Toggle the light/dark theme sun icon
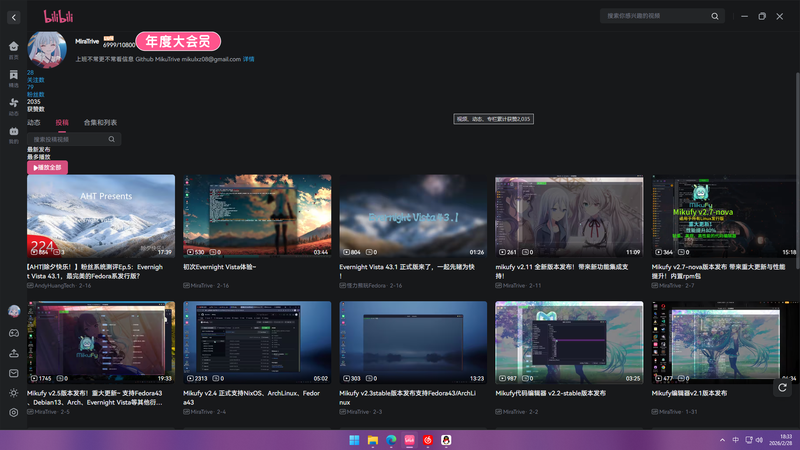The height and width of the screenshot is (450, 800). [14, 393]
